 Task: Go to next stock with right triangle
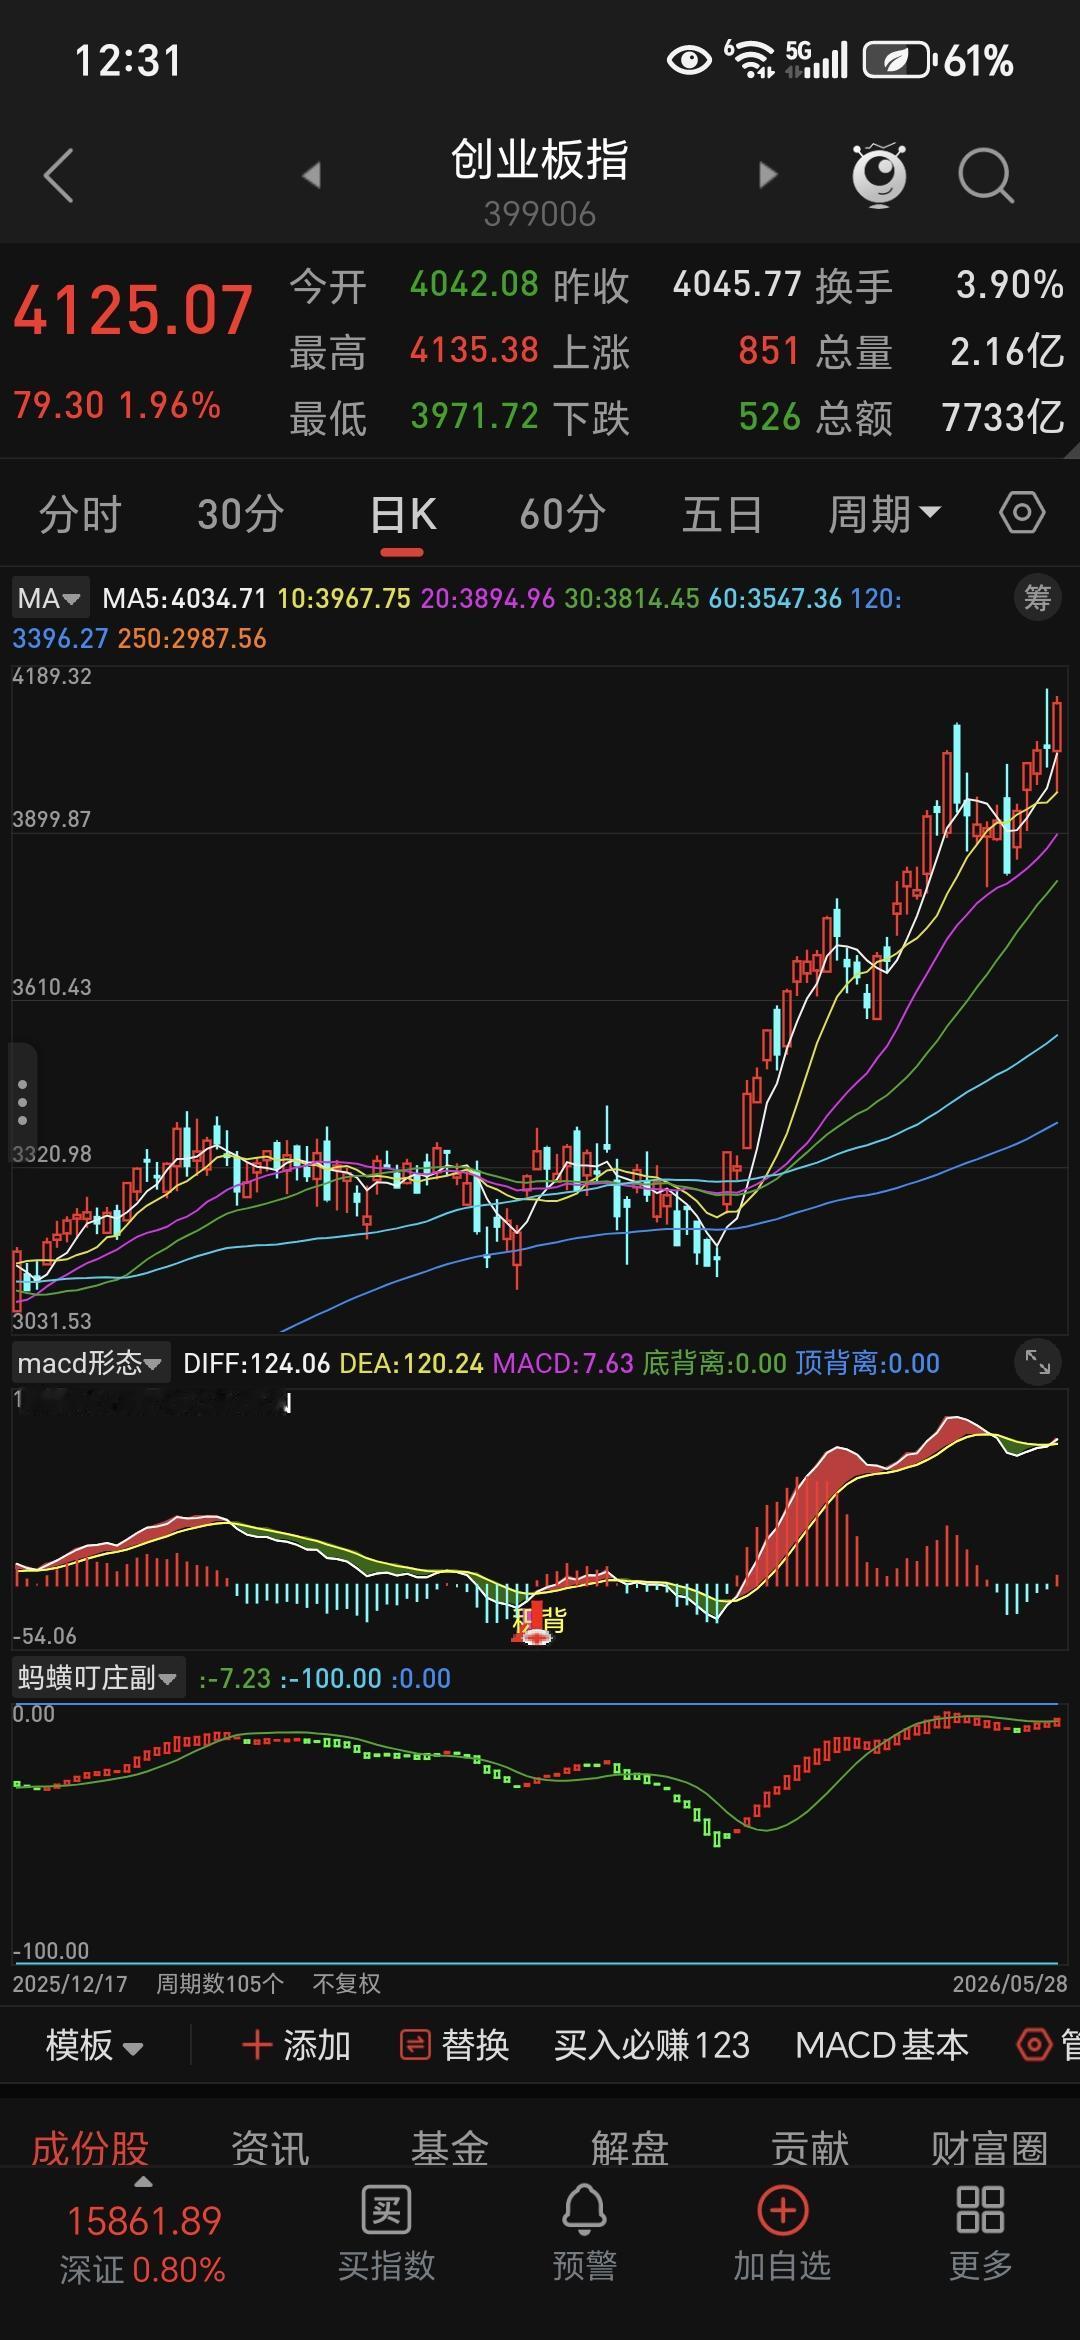[767, 175]
